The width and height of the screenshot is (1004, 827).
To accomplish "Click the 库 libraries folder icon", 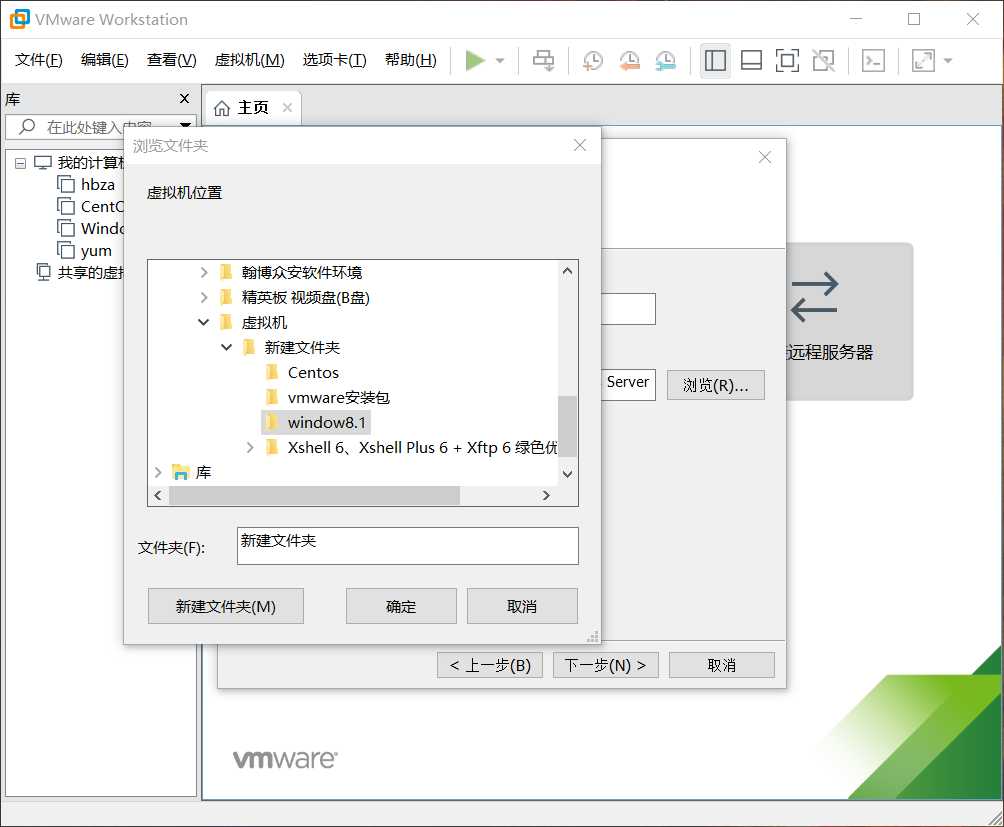I will tap(181, 472).
